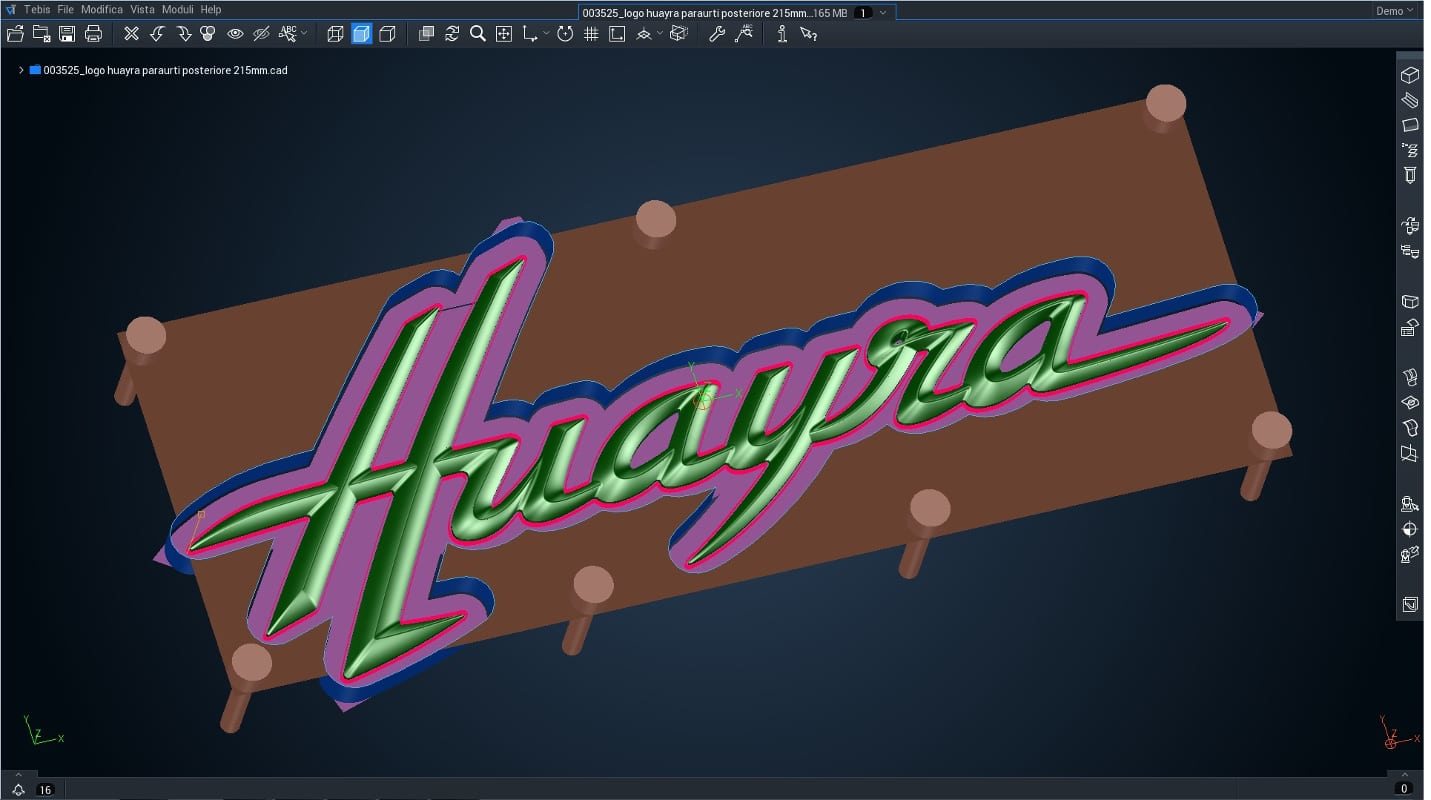The image size is (1431, 800).
Task: Switch to the hidden-line cube display mode
Action: pyautogui.click(x=387, y=34)
